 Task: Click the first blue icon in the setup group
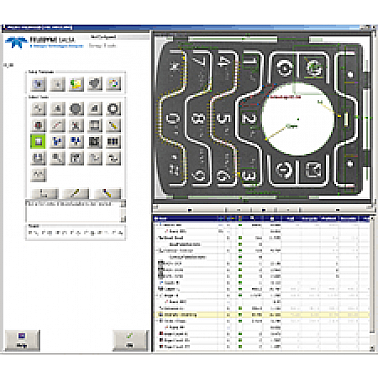(x=39, y=84)
